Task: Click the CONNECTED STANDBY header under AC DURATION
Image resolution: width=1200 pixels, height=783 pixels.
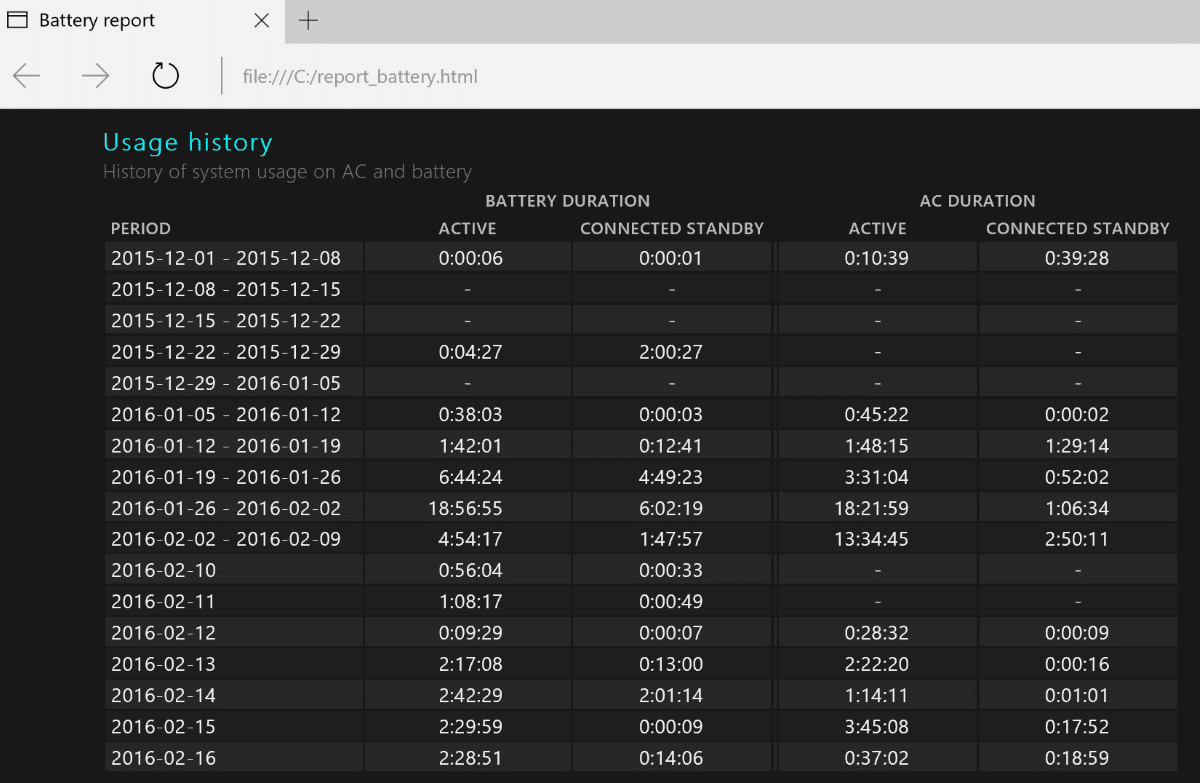Action: click(1078, 229)
